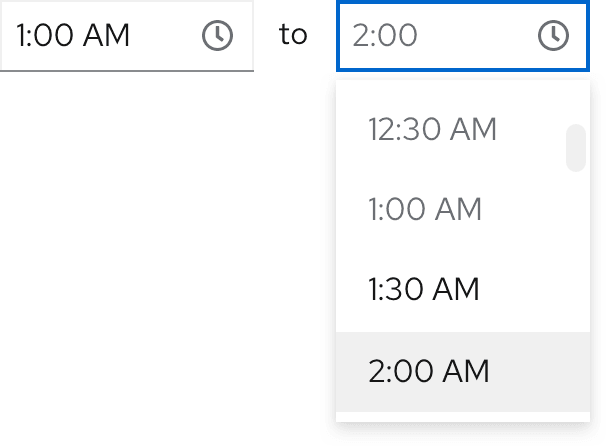Image resolution: width=606 pixels, height=446 pixels.
Task: Pick 1:30 AM as the end time
Action: point(424,290)
